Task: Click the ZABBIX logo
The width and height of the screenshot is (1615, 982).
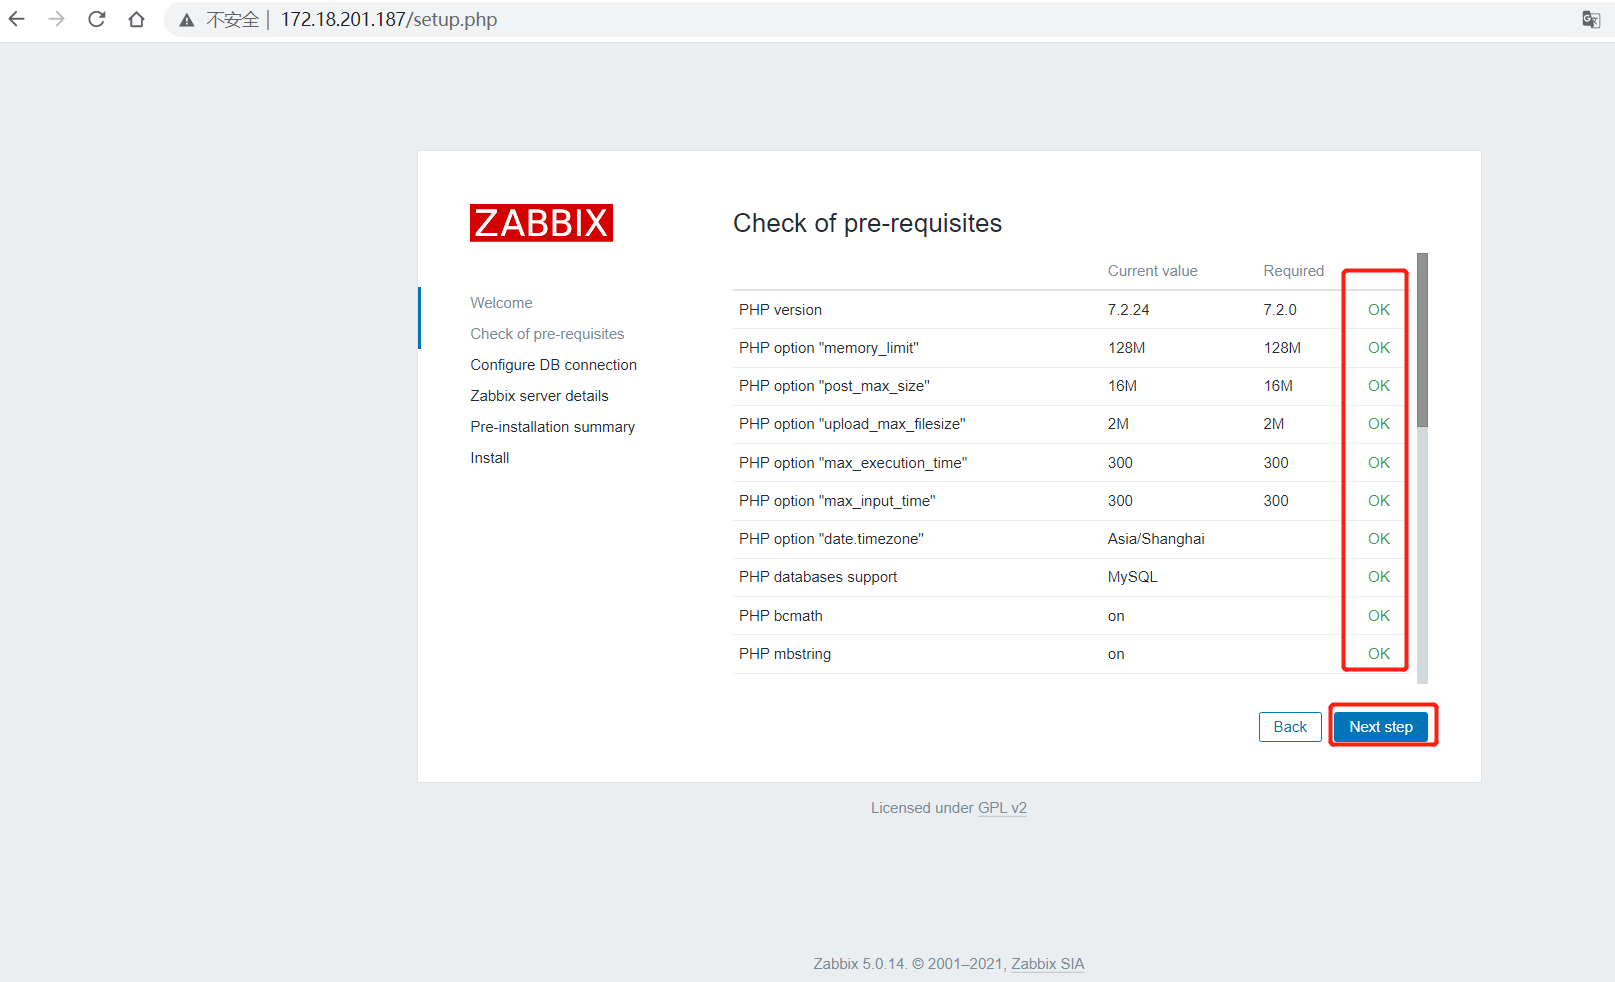Action: point(541,223)
